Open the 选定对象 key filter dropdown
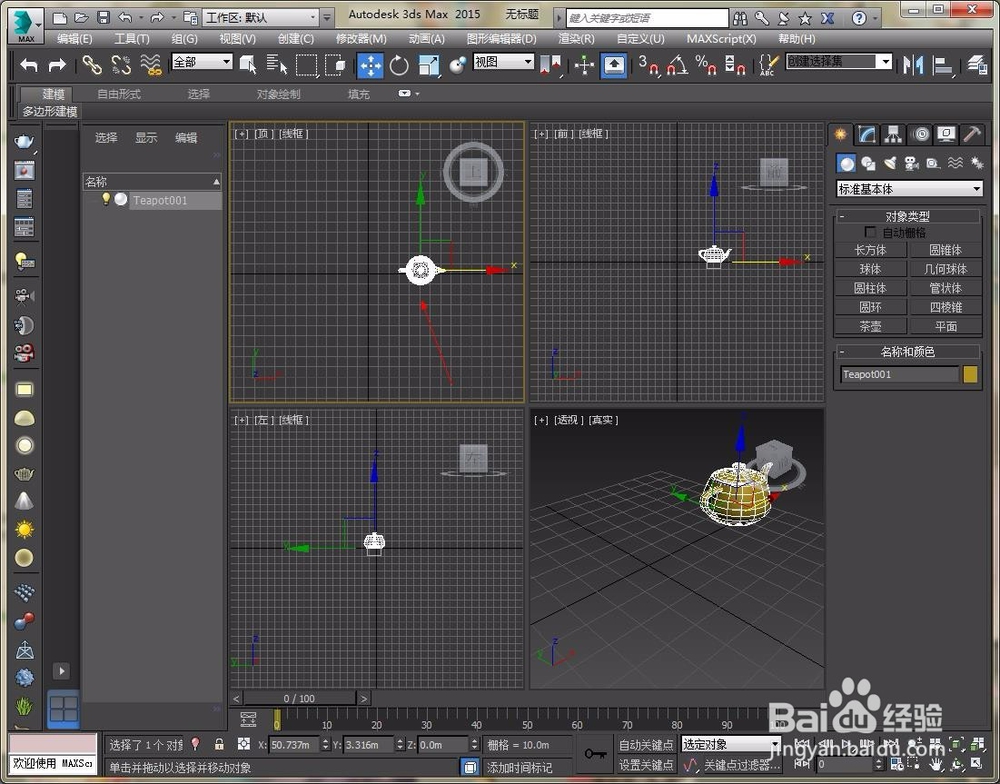1000x784 pixels. click(x=731, y=744)
